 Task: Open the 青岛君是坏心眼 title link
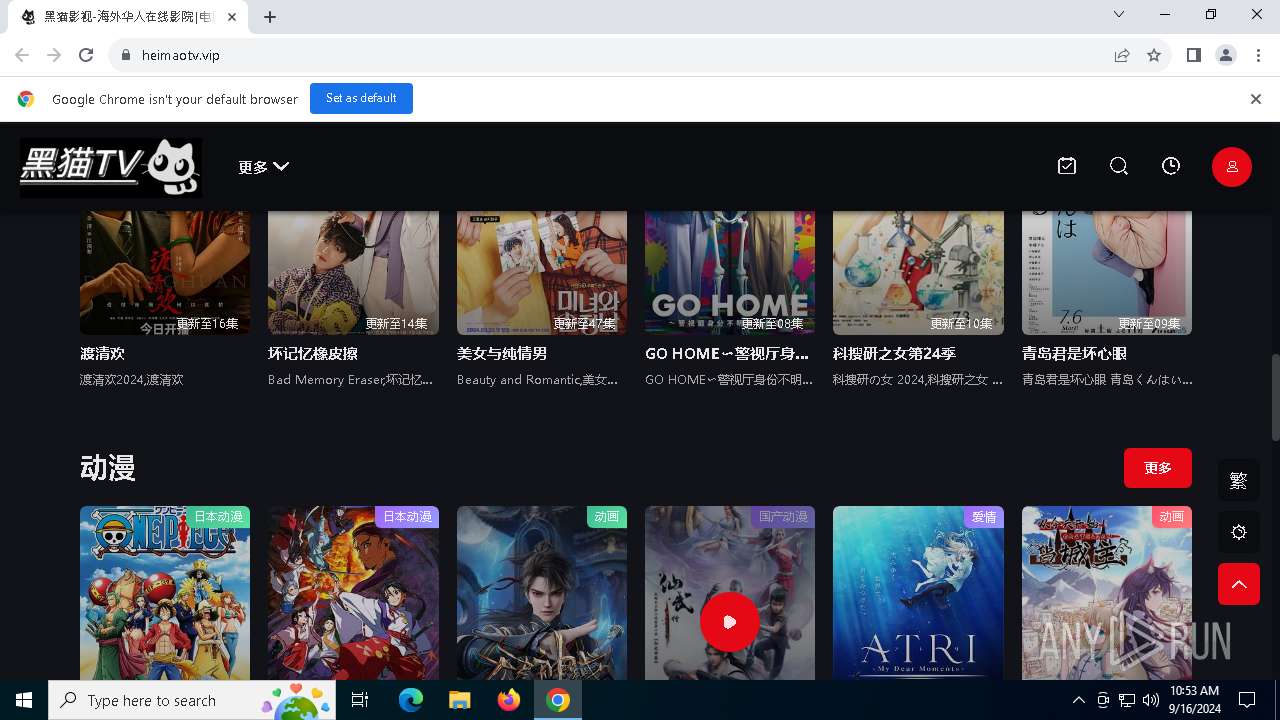(1075, 354)
